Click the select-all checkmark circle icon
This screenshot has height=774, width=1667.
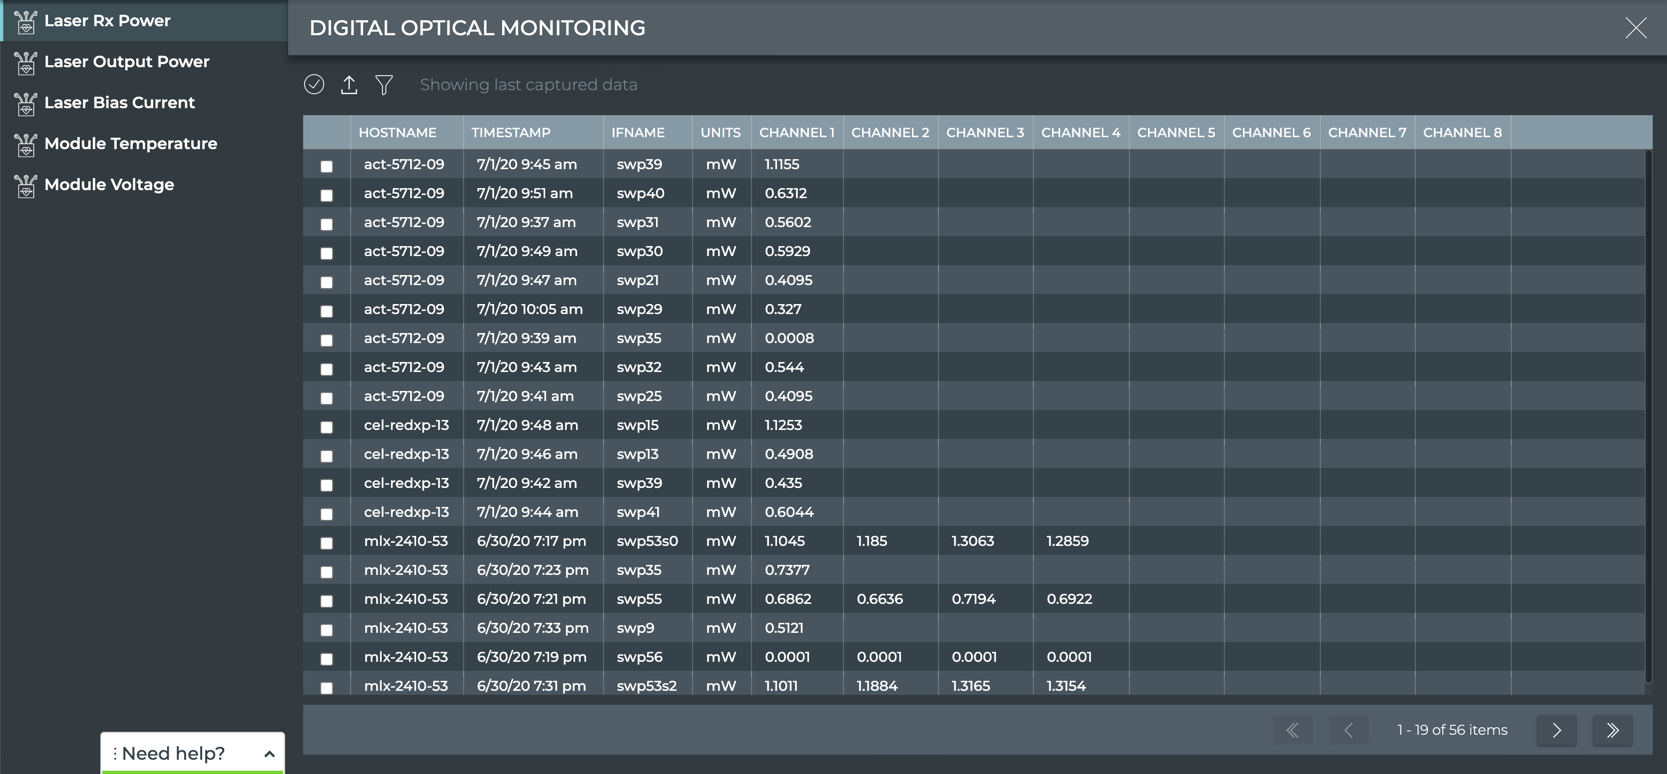click(314, 85)
